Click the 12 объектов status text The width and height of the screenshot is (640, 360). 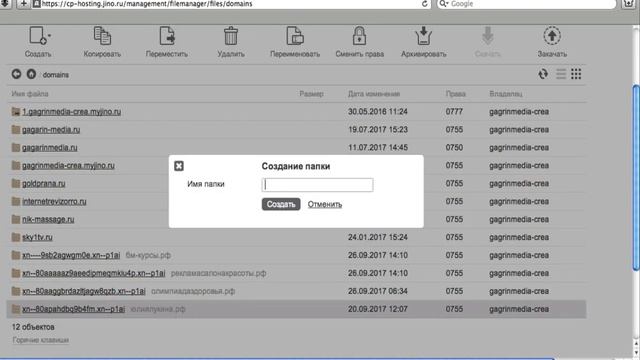[x=33, y=327]
